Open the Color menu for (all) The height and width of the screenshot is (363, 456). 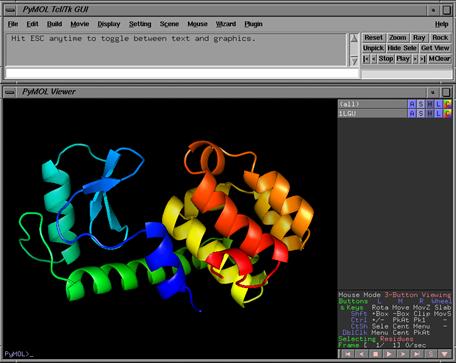pyautogui.click(x=447, y=104)
